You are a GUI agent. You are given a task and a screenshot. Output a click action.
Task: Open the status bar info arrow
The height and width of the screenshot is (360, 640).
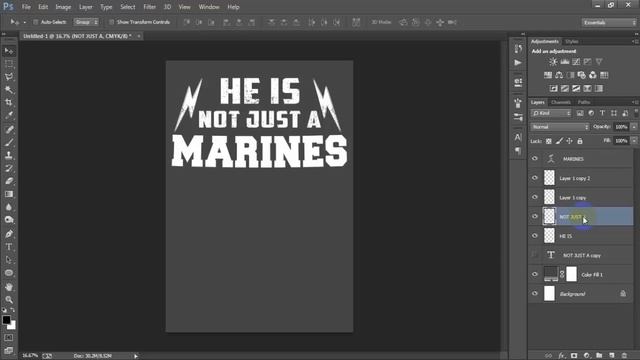136,356
